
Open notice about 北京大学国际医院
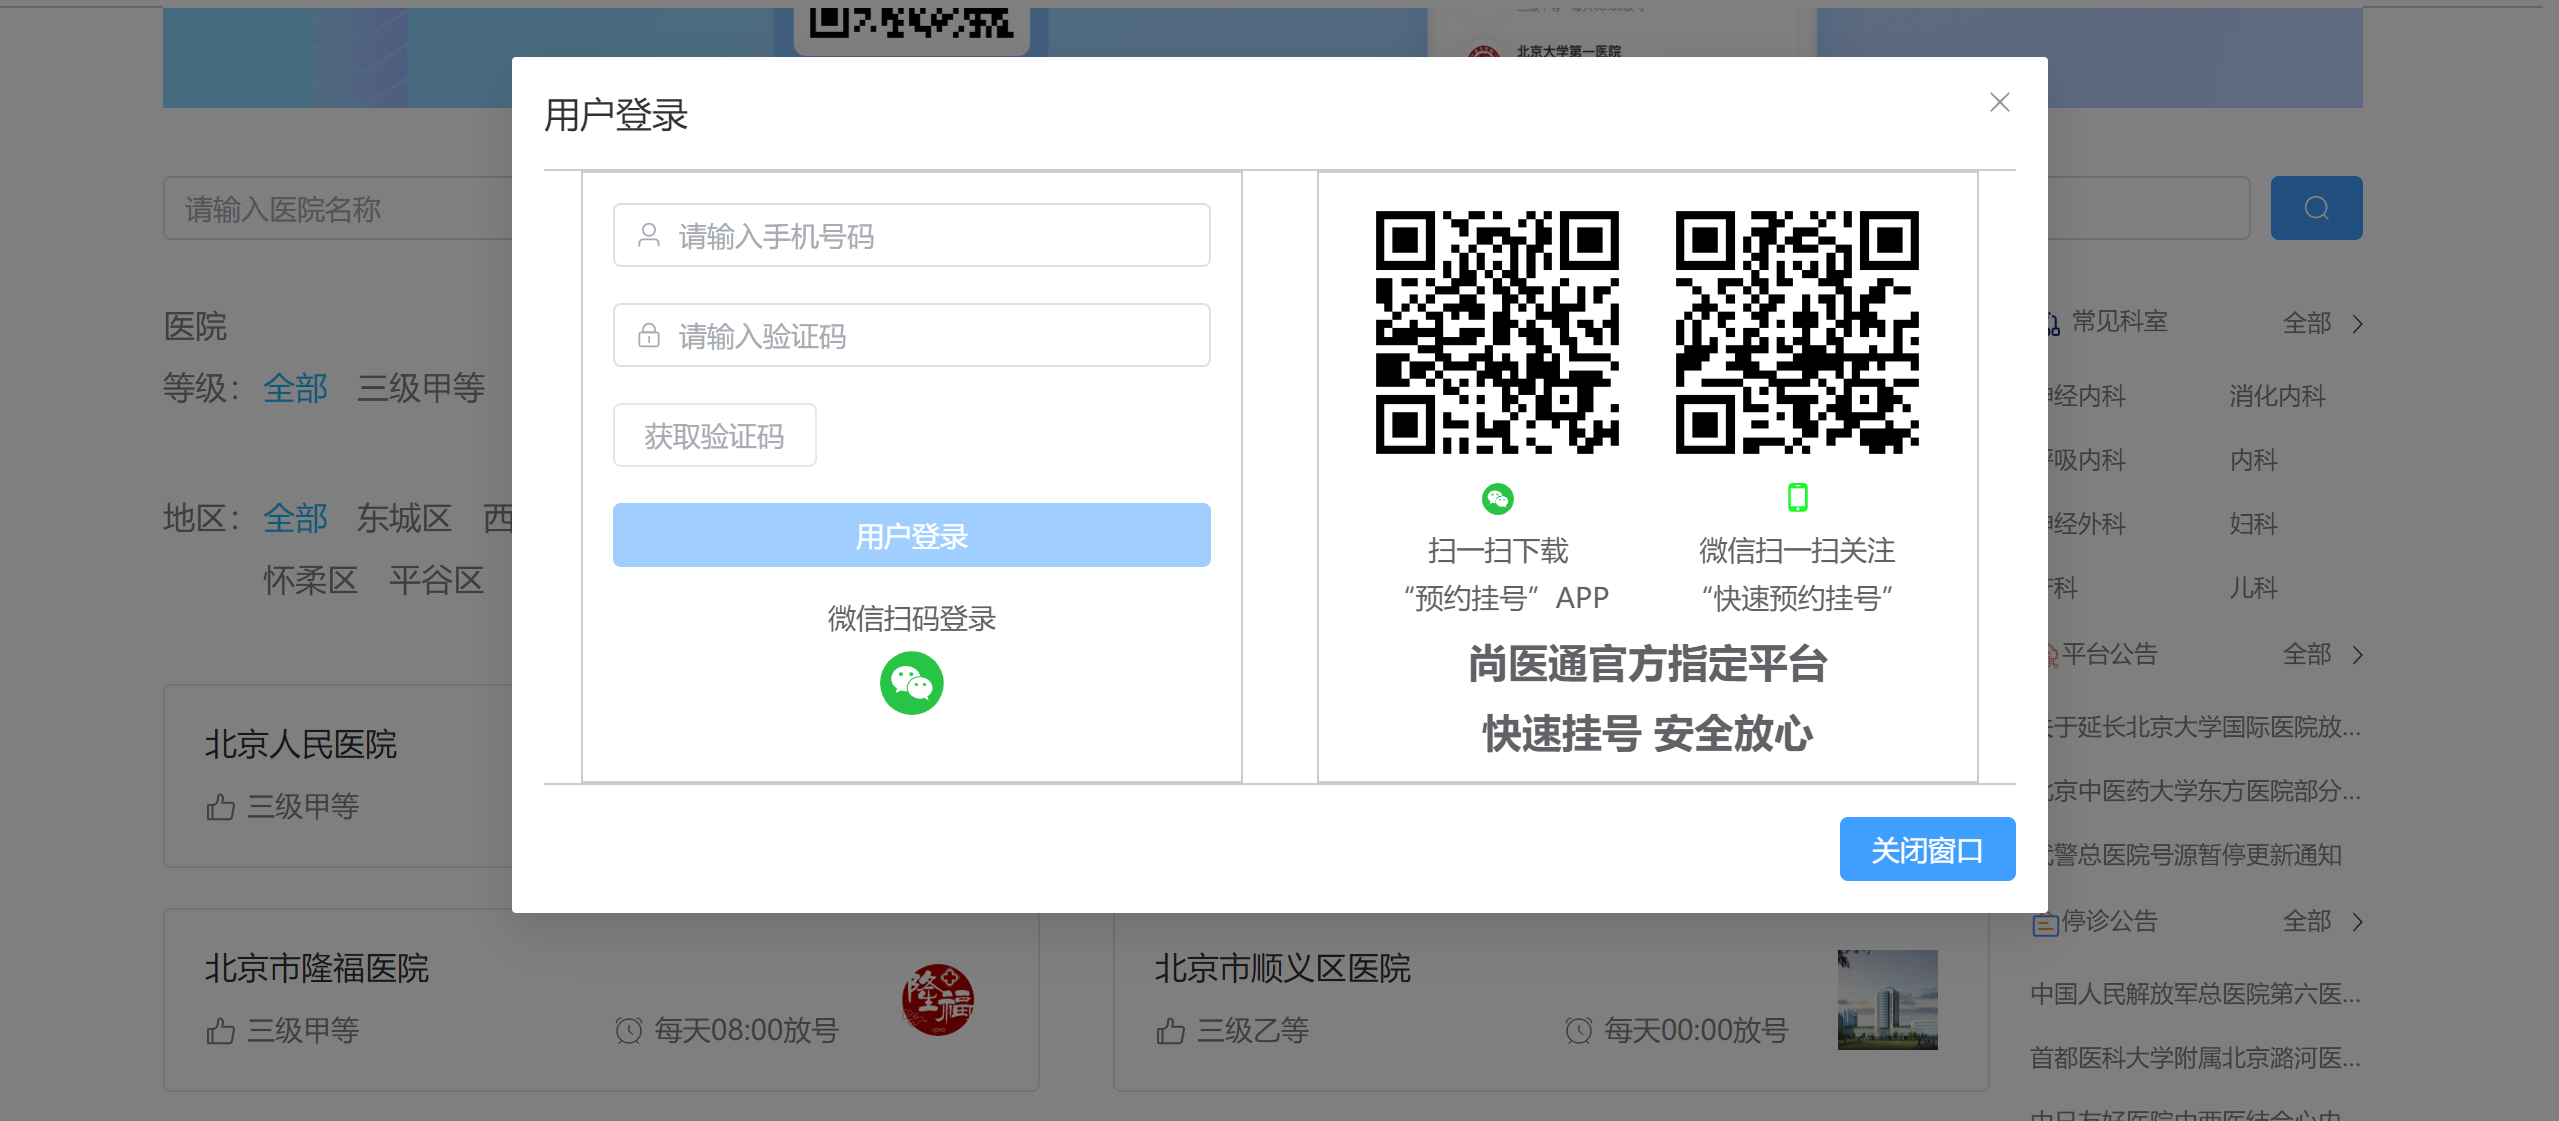[x=2205, y=727]
